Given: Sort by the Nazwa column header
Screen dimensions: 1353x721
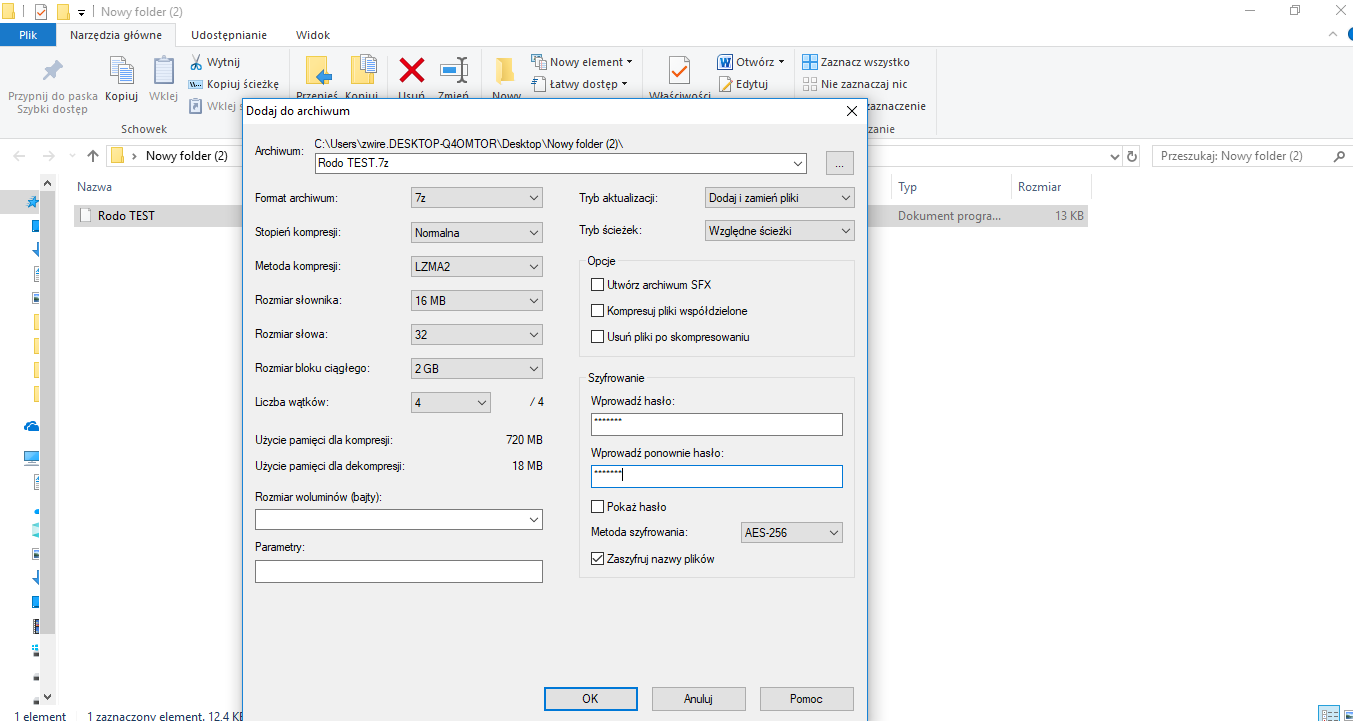Looking at the screenshot, I should (x=94, y=187).
